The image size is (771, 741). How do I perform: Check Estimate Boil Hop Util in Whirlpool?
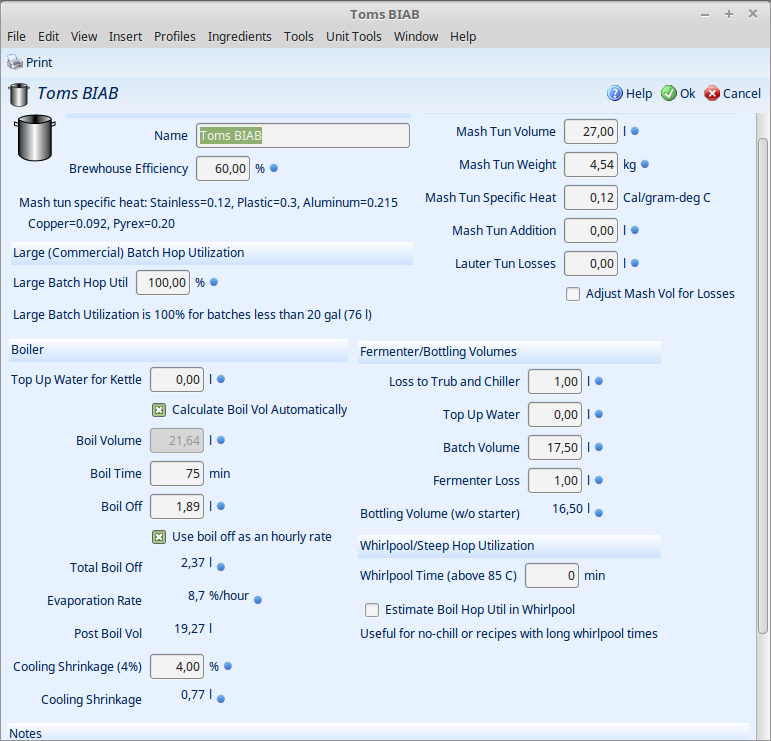tap(372, 609)
